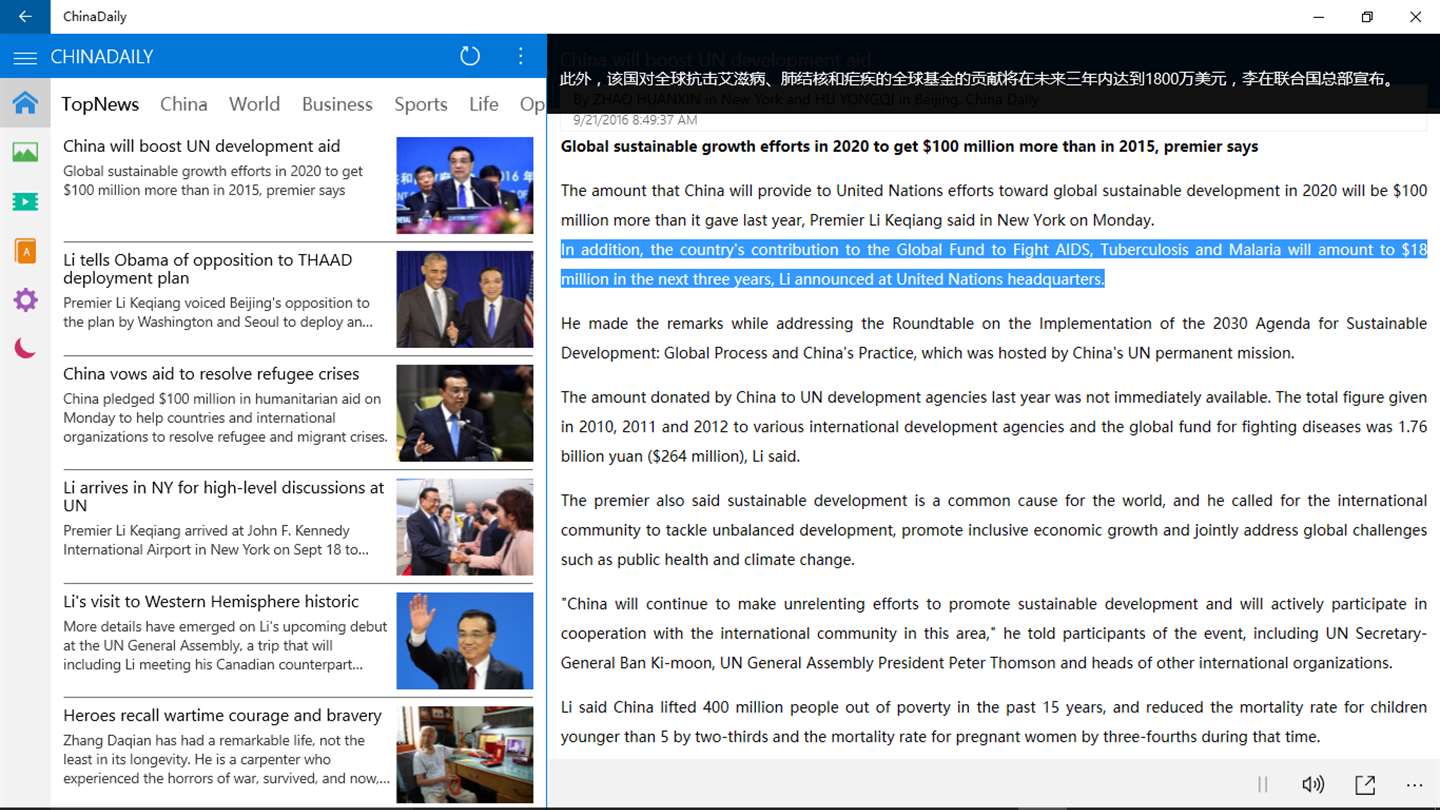This screenshot has width=1440, height=810.
Task: Go back with the arrow button
Action: [25, 16]
